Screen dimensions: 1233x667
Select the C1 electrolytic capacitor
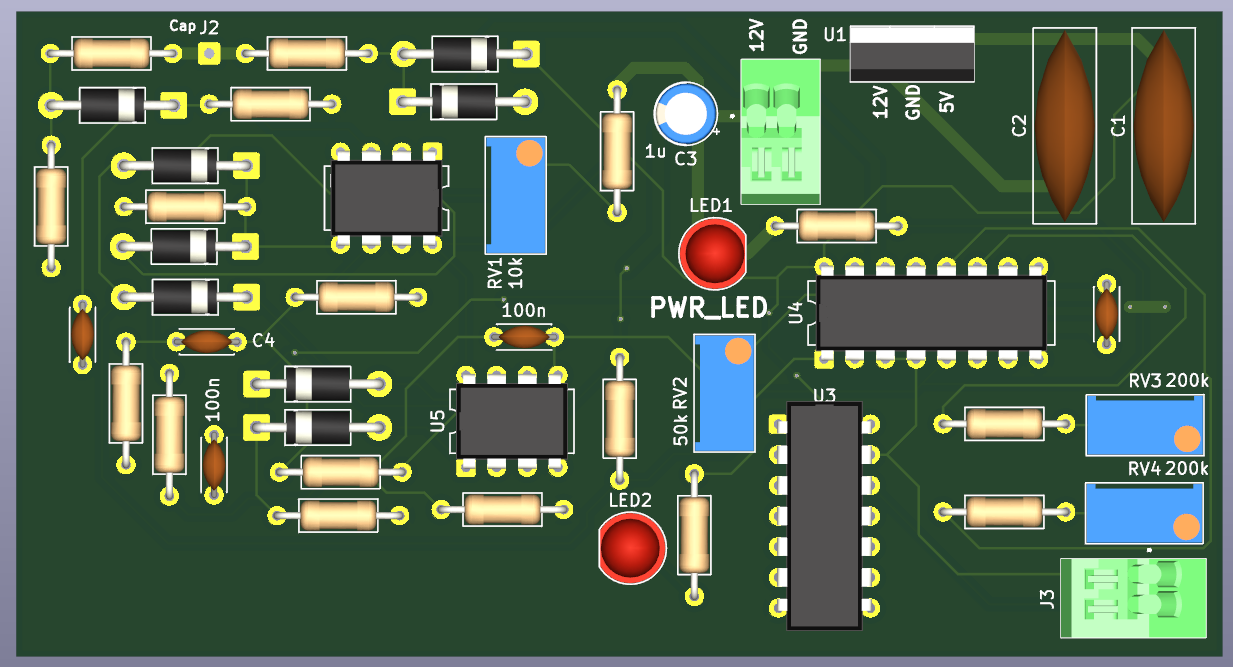(1163, 125)
